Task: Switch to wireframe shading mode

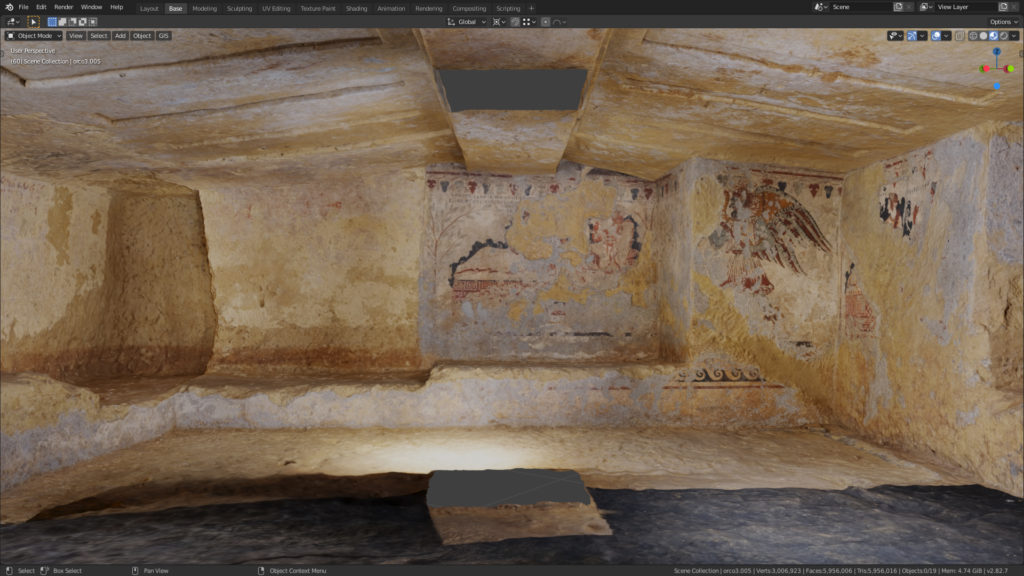Action: tap(973, 36)
